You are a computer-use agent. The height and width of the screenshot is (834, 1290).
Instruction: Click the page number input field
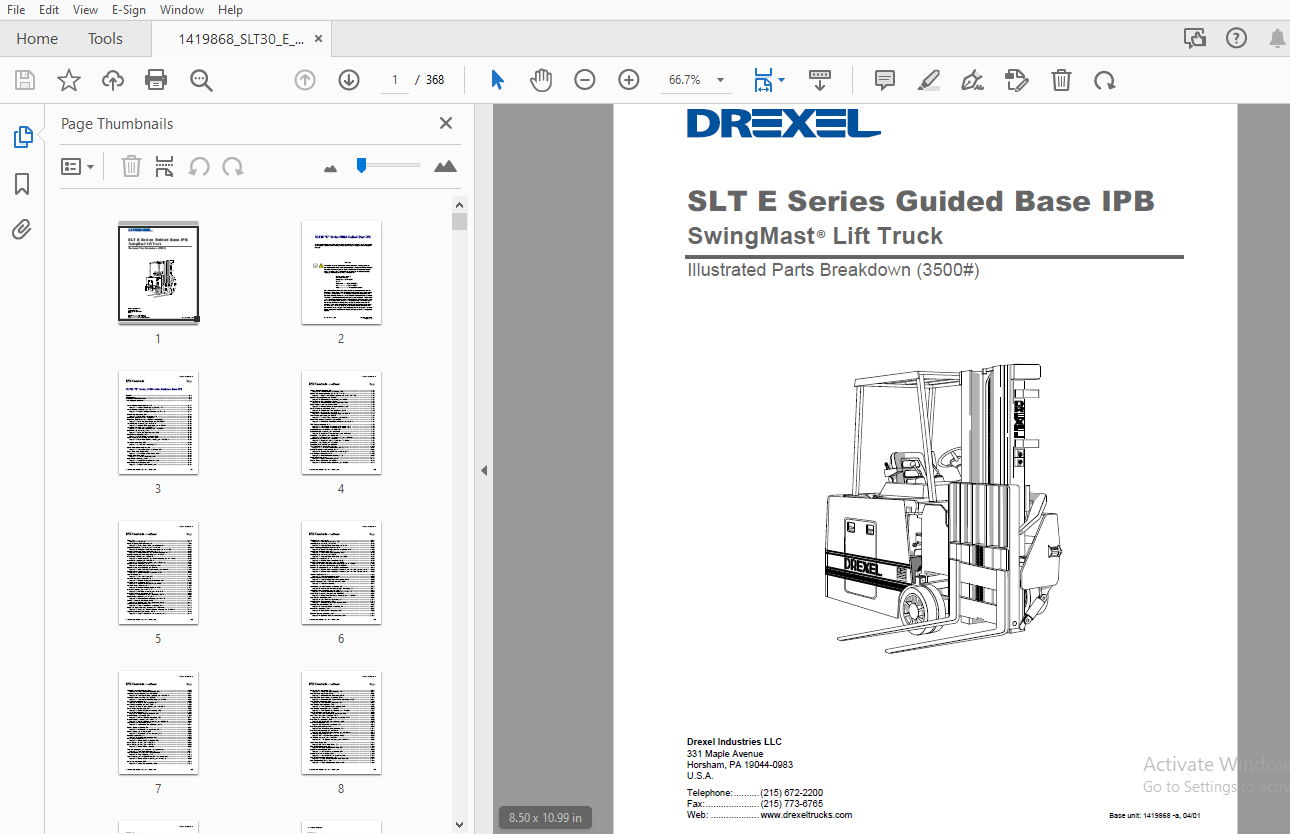tap(395, 80)
